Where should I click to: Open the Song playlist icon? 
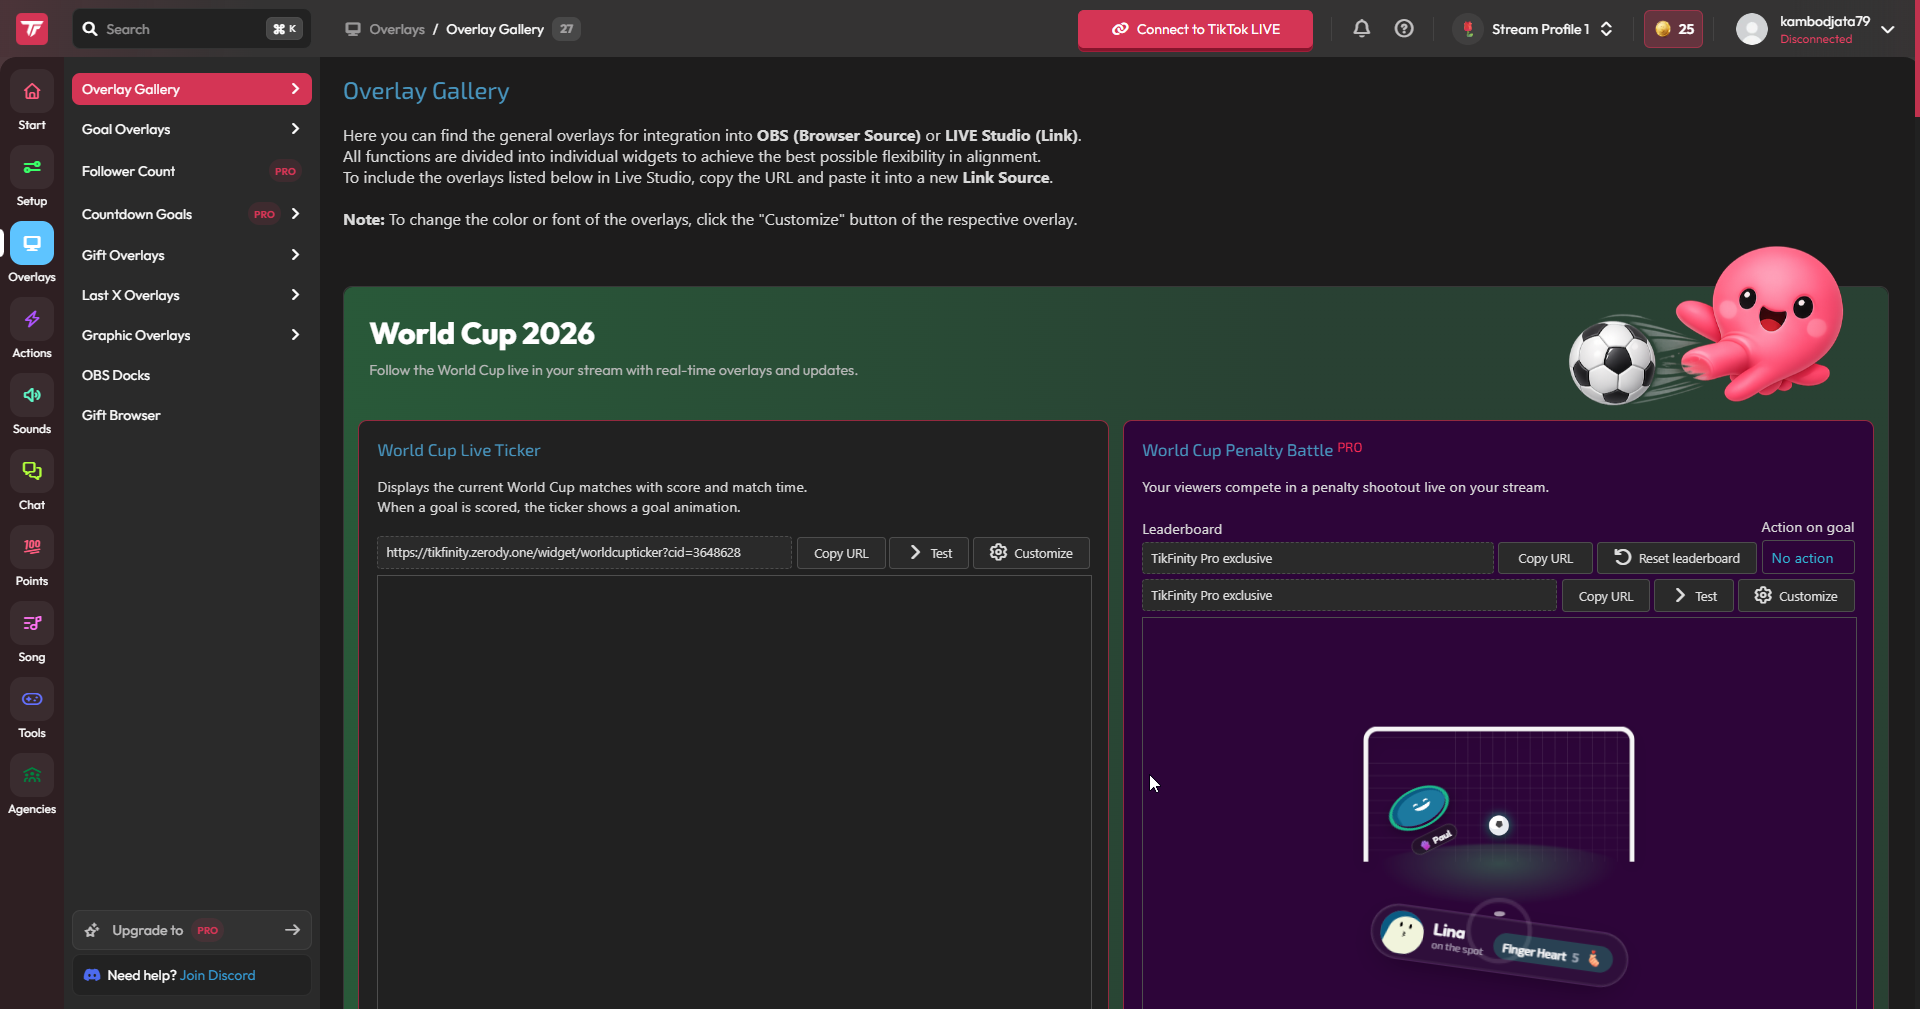(x=32, y=624)
